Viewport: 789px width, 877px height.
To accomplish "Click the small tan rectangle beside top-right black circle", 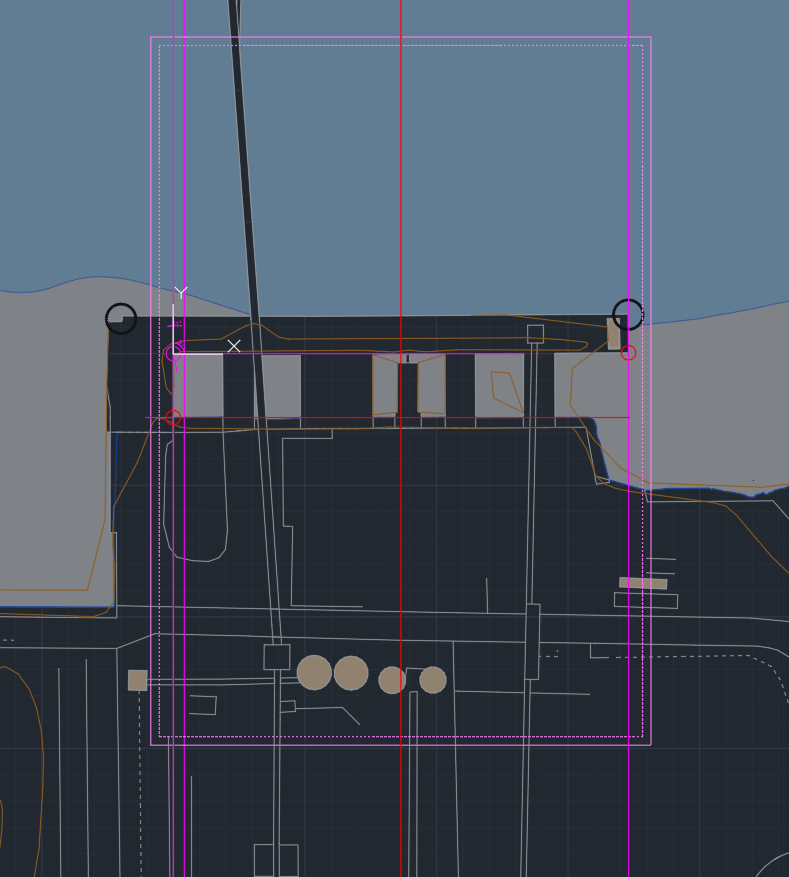I will pos(613,334).
